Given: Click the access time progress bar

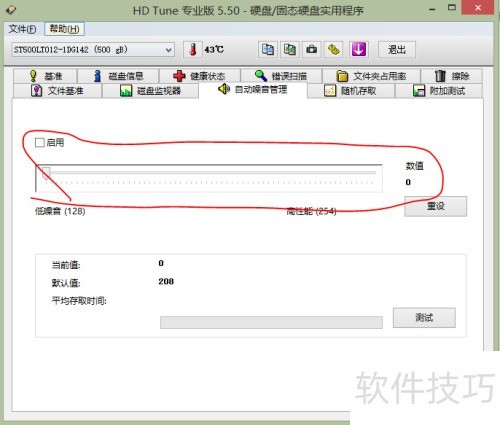Looking at the screenshot, I should click(x=271, y=322).
